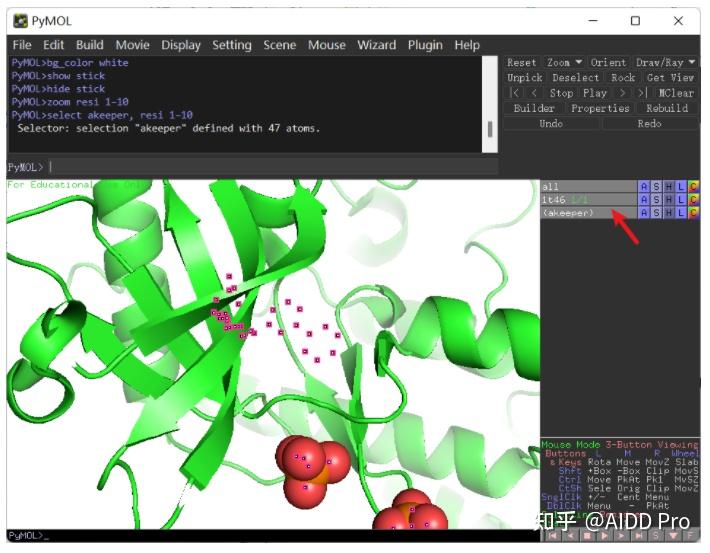Click bottom-bar rewind to start icon
Viewport: 710px width, 553px height.
[552, 536]
